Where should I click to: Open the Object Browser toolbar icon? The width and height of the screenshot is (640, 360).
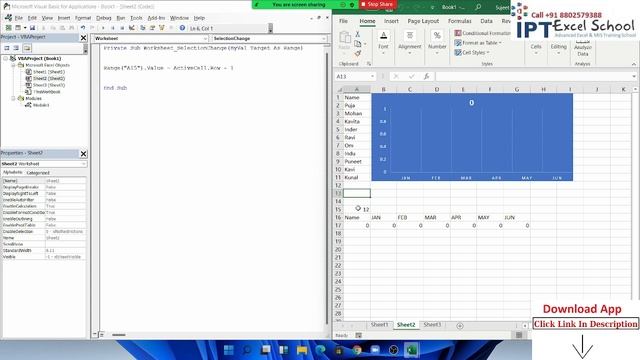[x=162, y=28]
